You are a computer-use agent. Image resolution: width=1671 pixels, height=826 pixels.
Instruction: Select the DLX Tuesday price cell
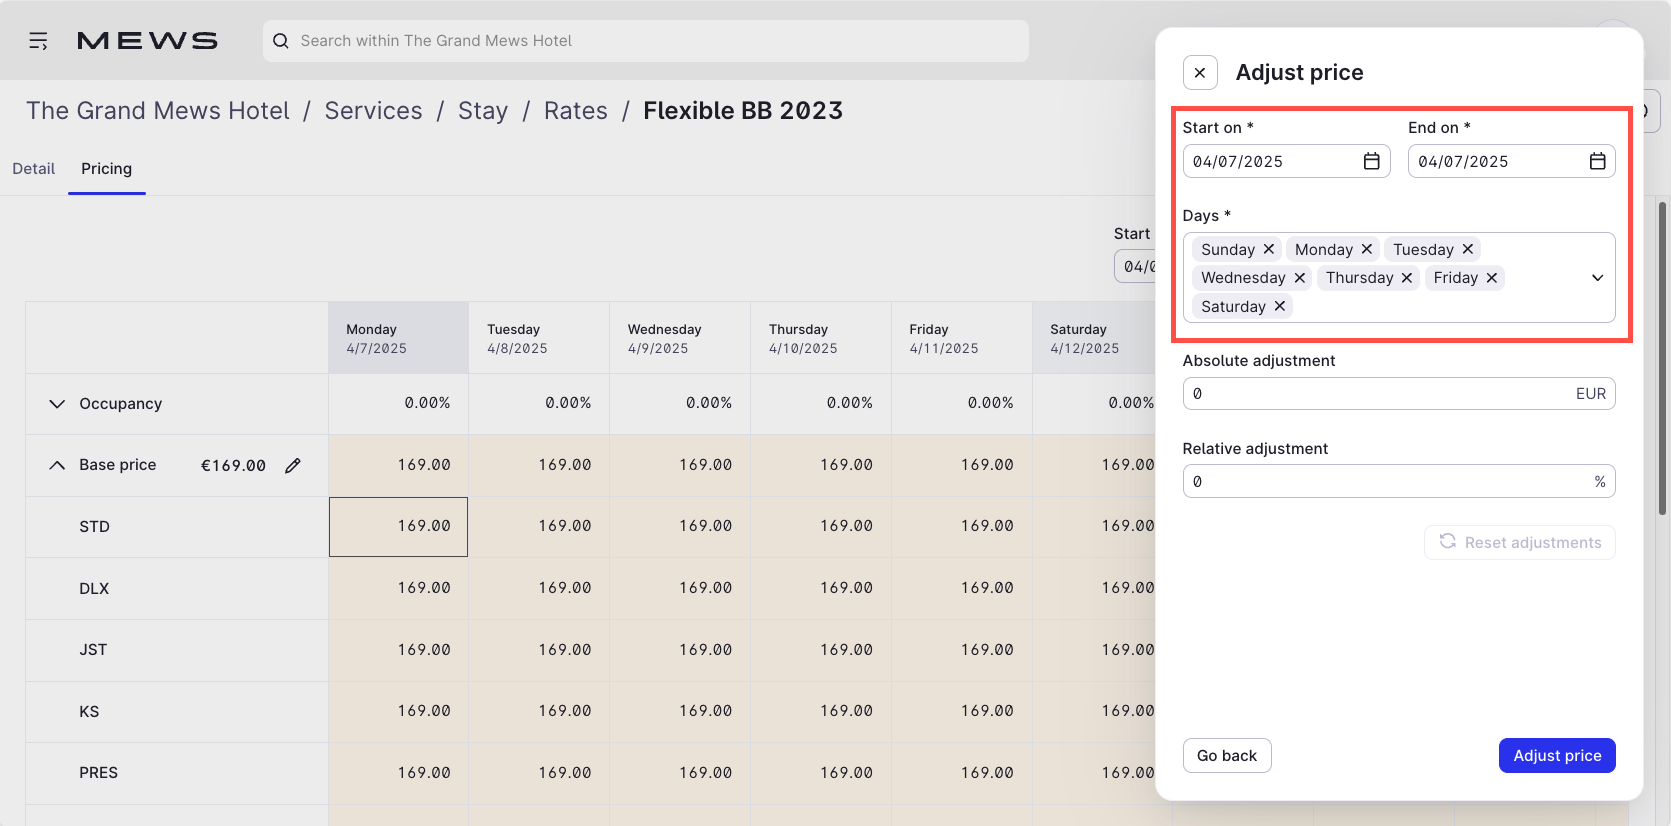pos(539,588)
